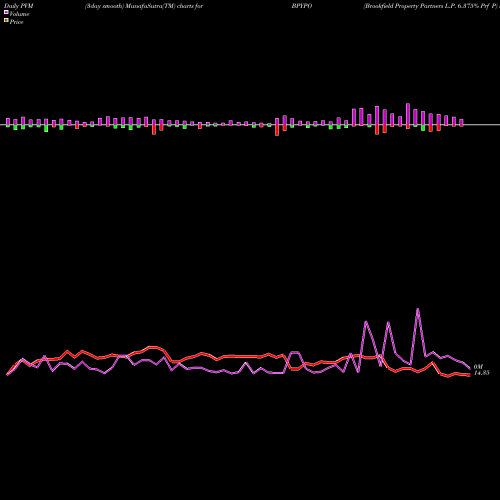Viewport: 500px width, 500px height.
Task: Click the '(3day smooth) MunafaSutra(TM) charts for' text
Action: point(144,6)
